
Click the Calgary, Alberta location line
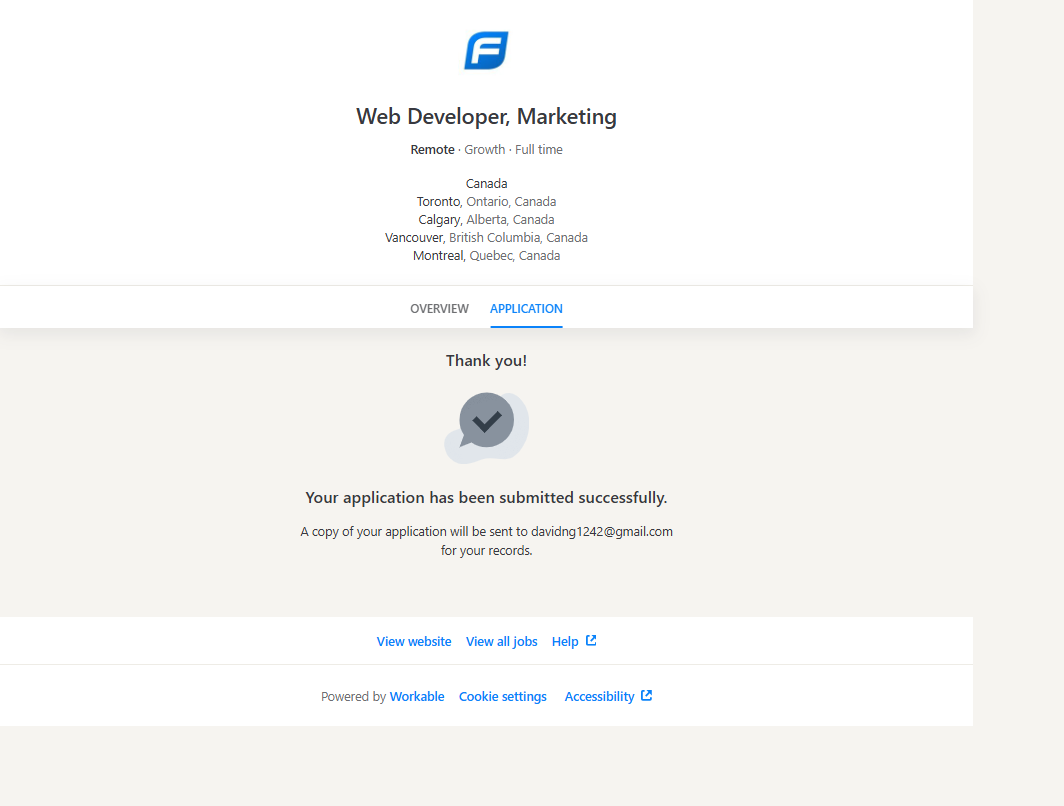tap(486, 220)
